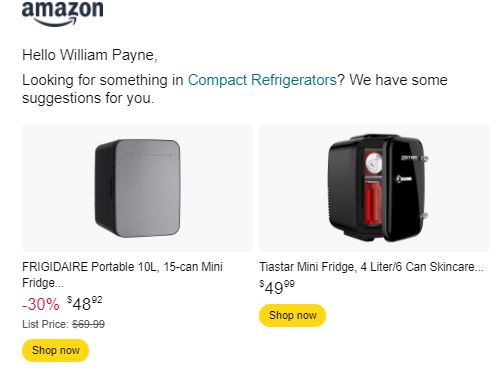Click Shop now under the Tiastar fridge

click(x=292, y=315)
